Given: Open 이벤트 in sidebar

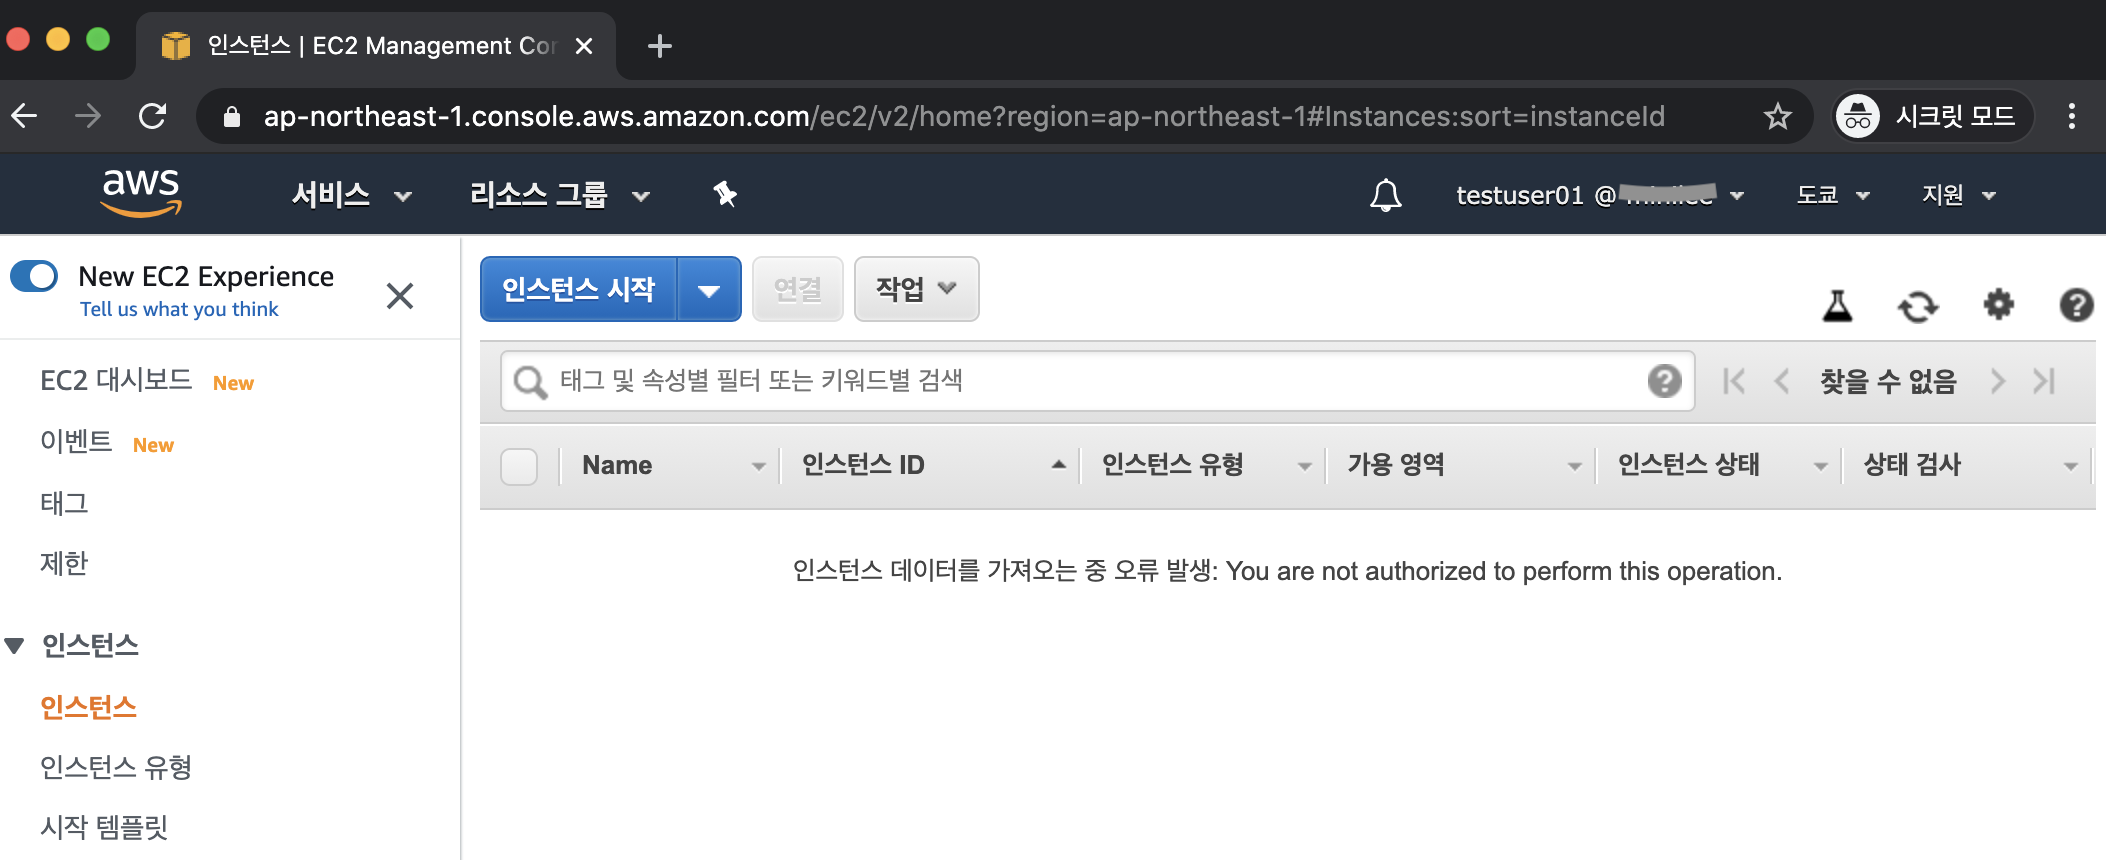Looking at the screenshot, I should (x=76, y=442).
